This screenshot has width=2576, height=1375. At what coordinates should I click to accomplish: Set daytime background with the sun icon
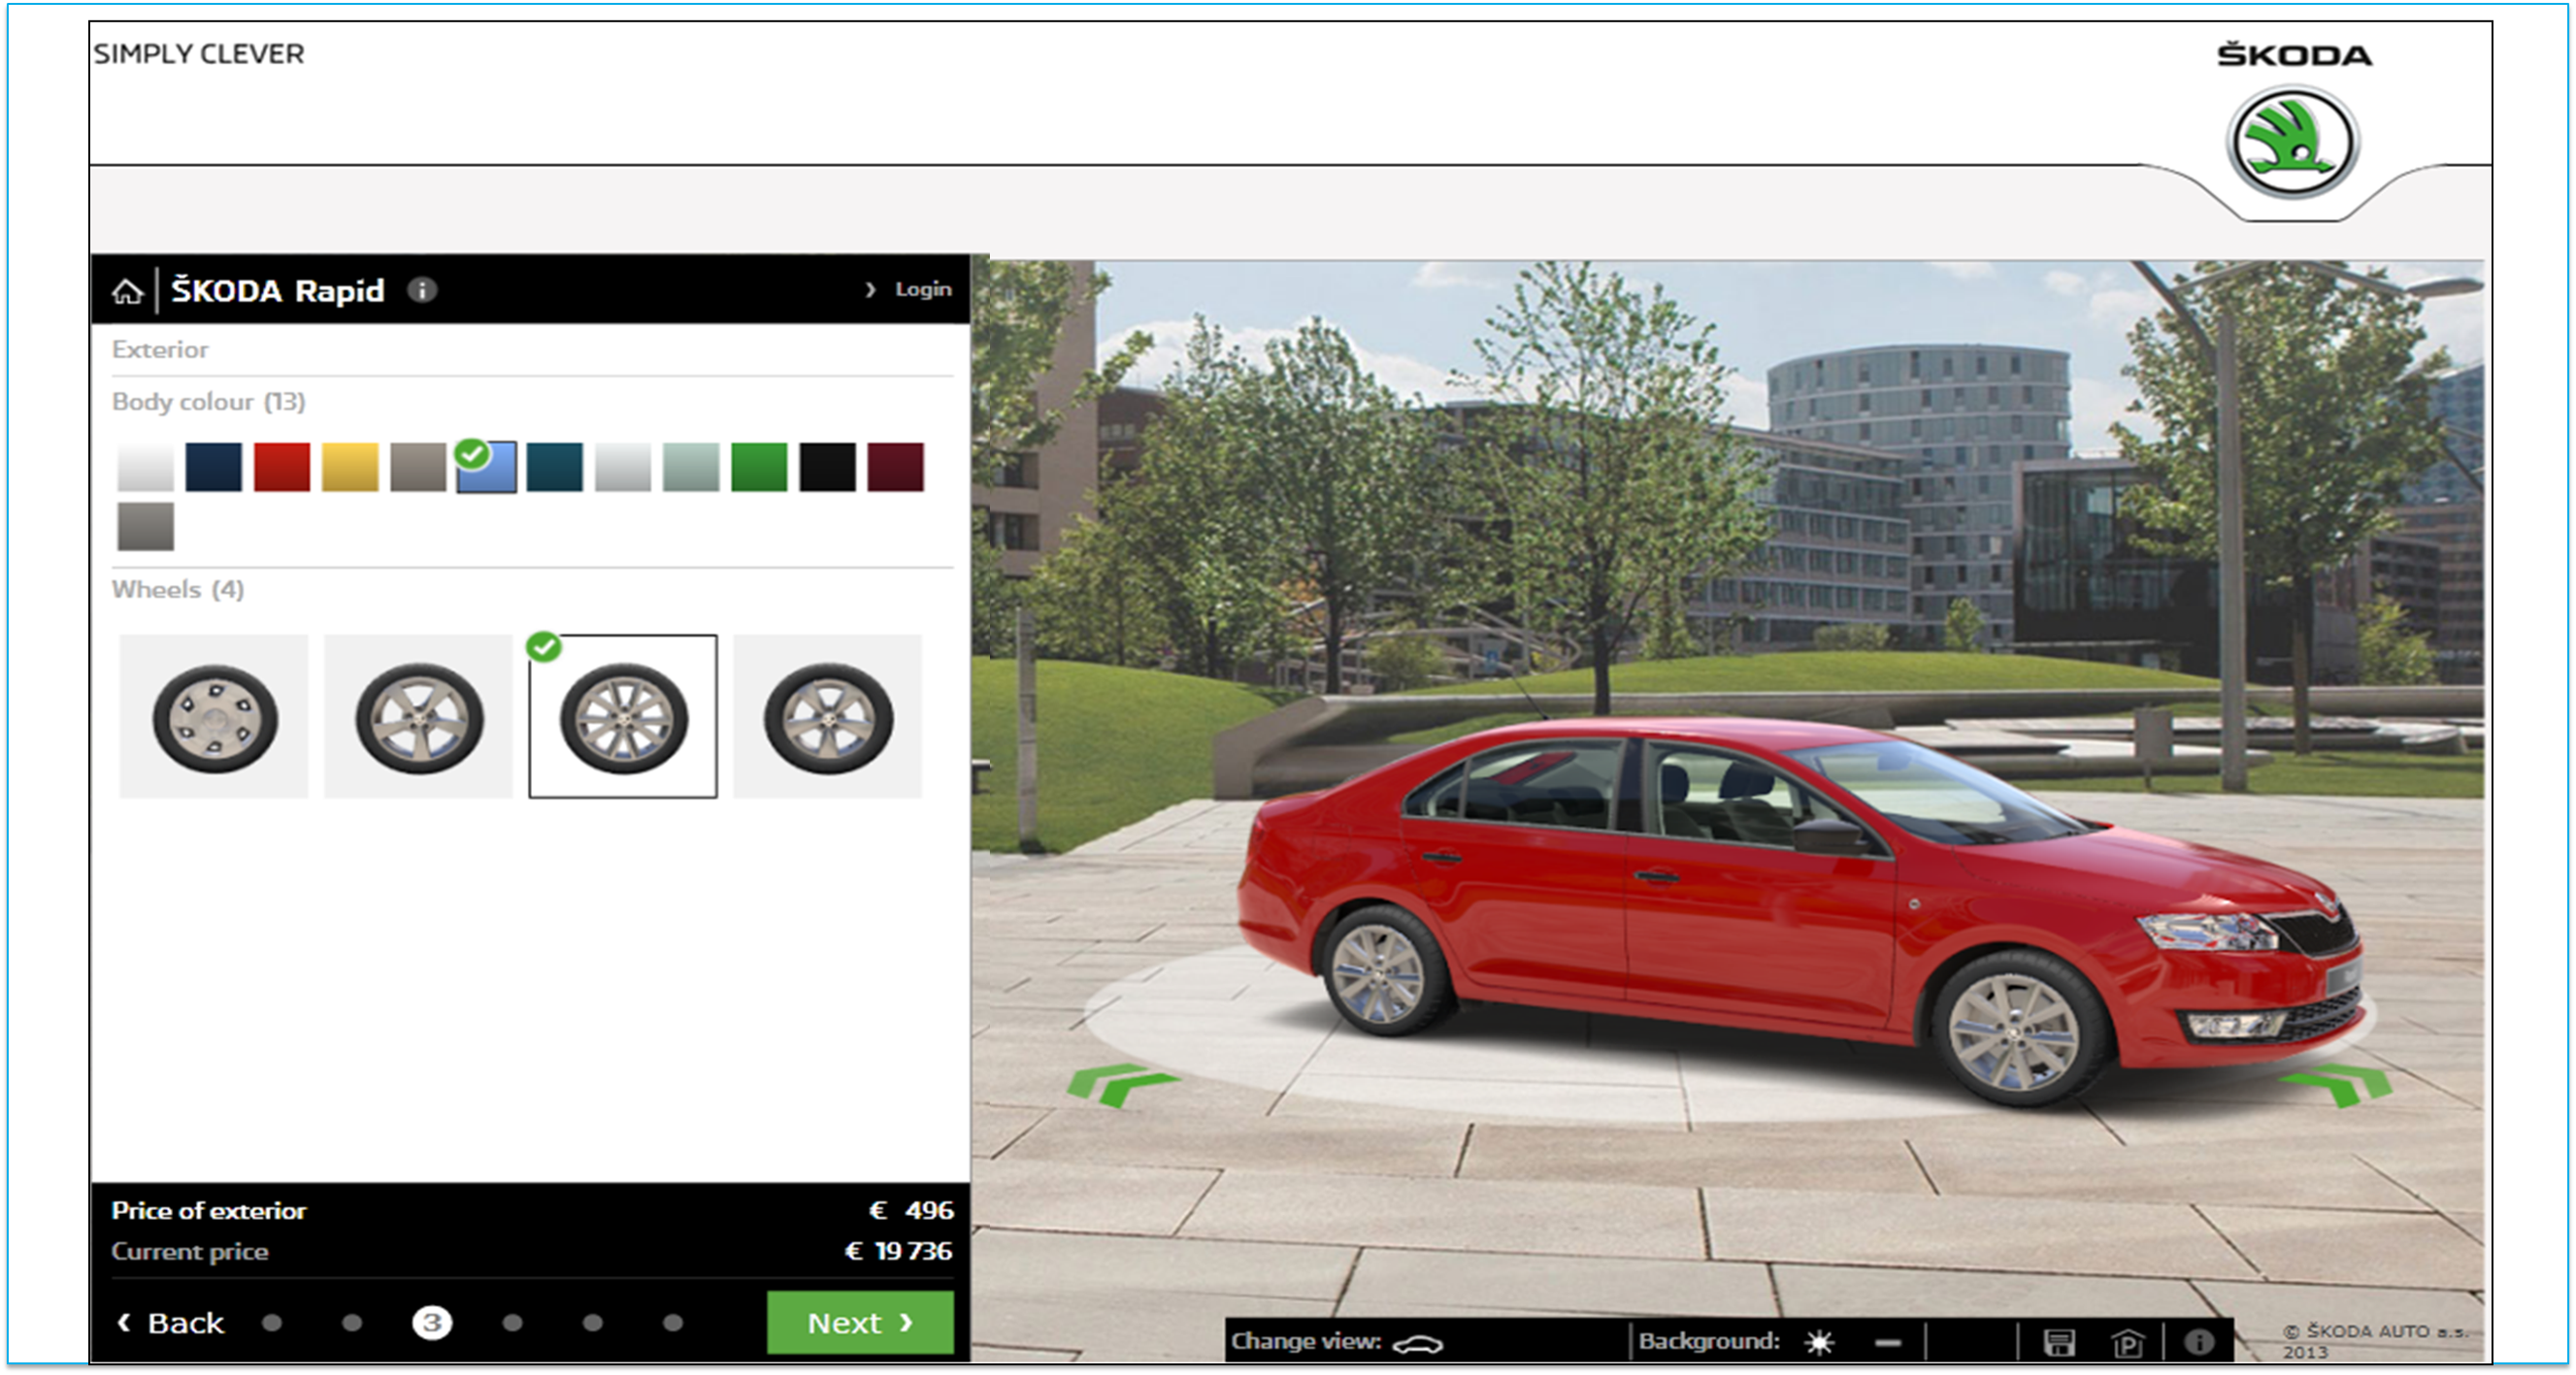1818,1342
